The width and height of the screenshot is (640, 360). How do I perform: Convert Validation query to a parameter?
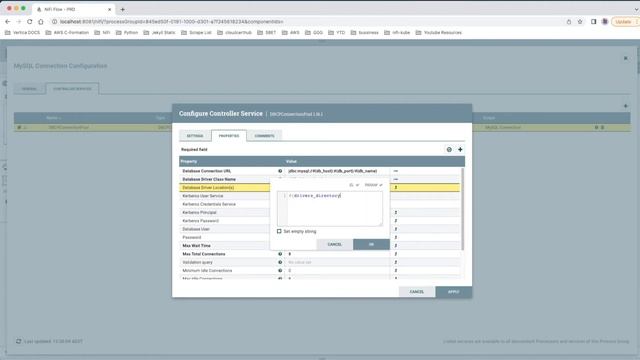396,262
